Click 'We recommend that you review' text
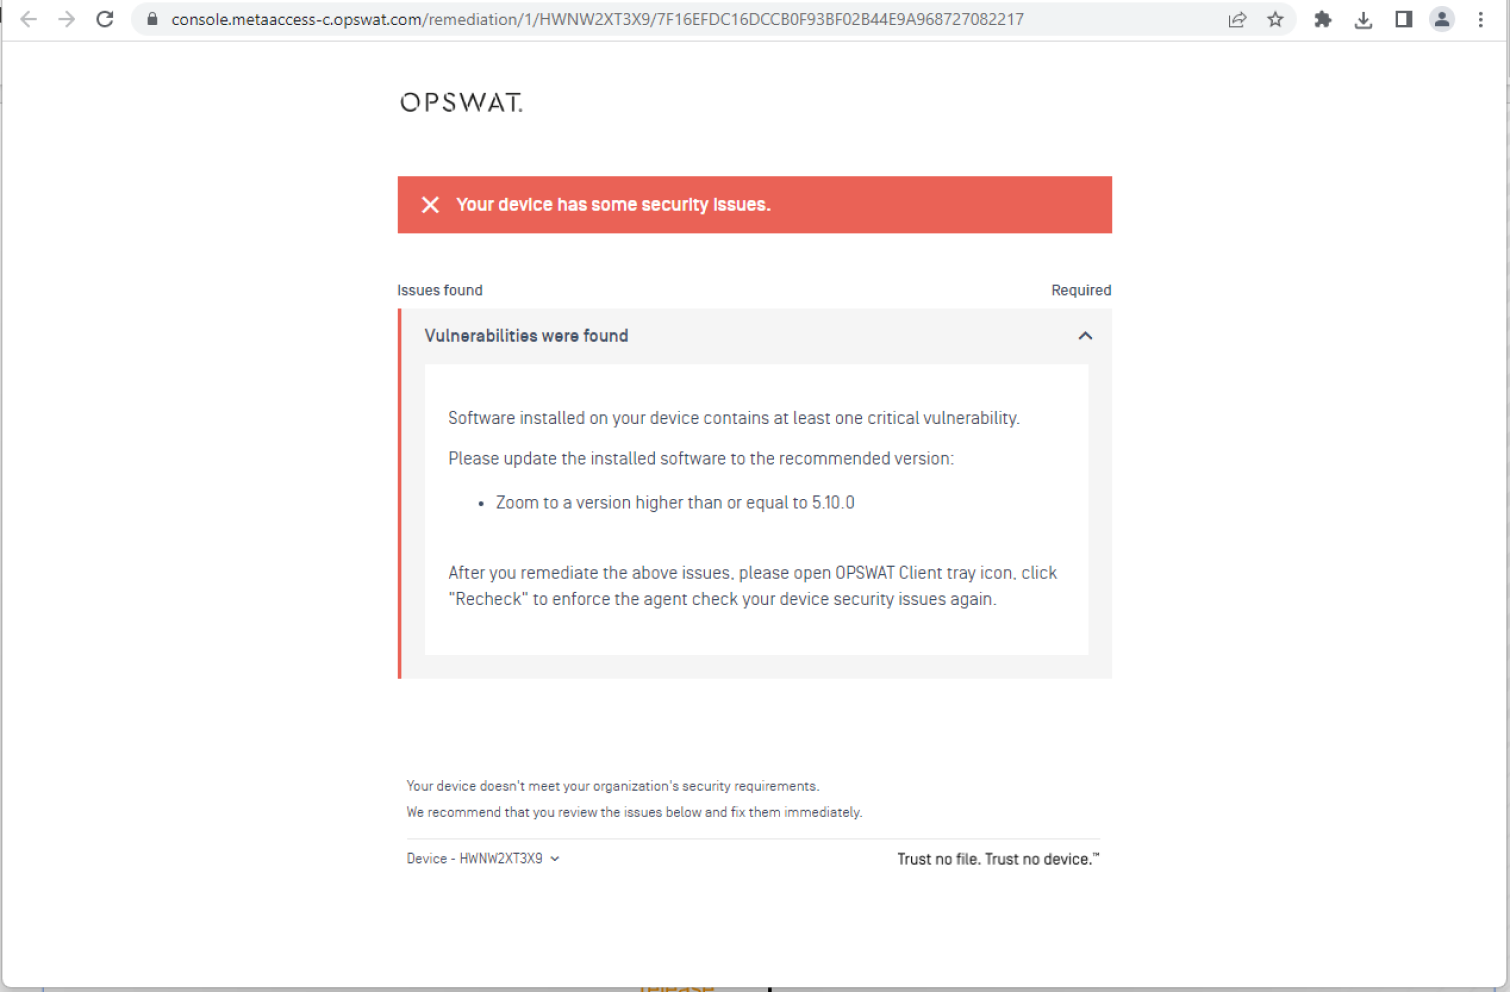 click(x=634, y=812)
